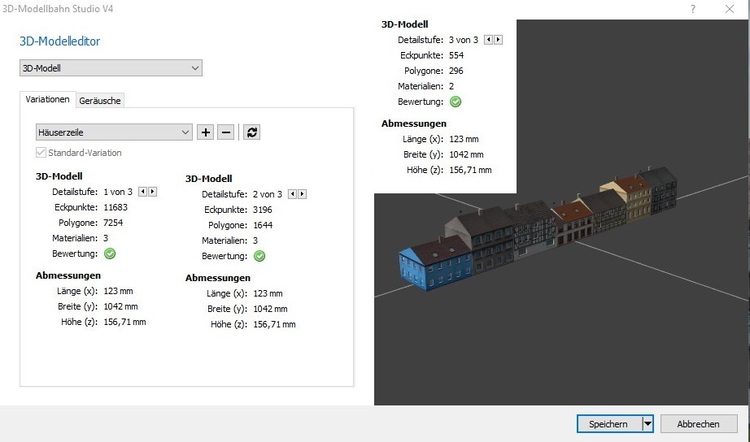This screenshot has width=750, height=442.
Task: Go to next detail level from 3 von 3
Action: click(498, 40)
